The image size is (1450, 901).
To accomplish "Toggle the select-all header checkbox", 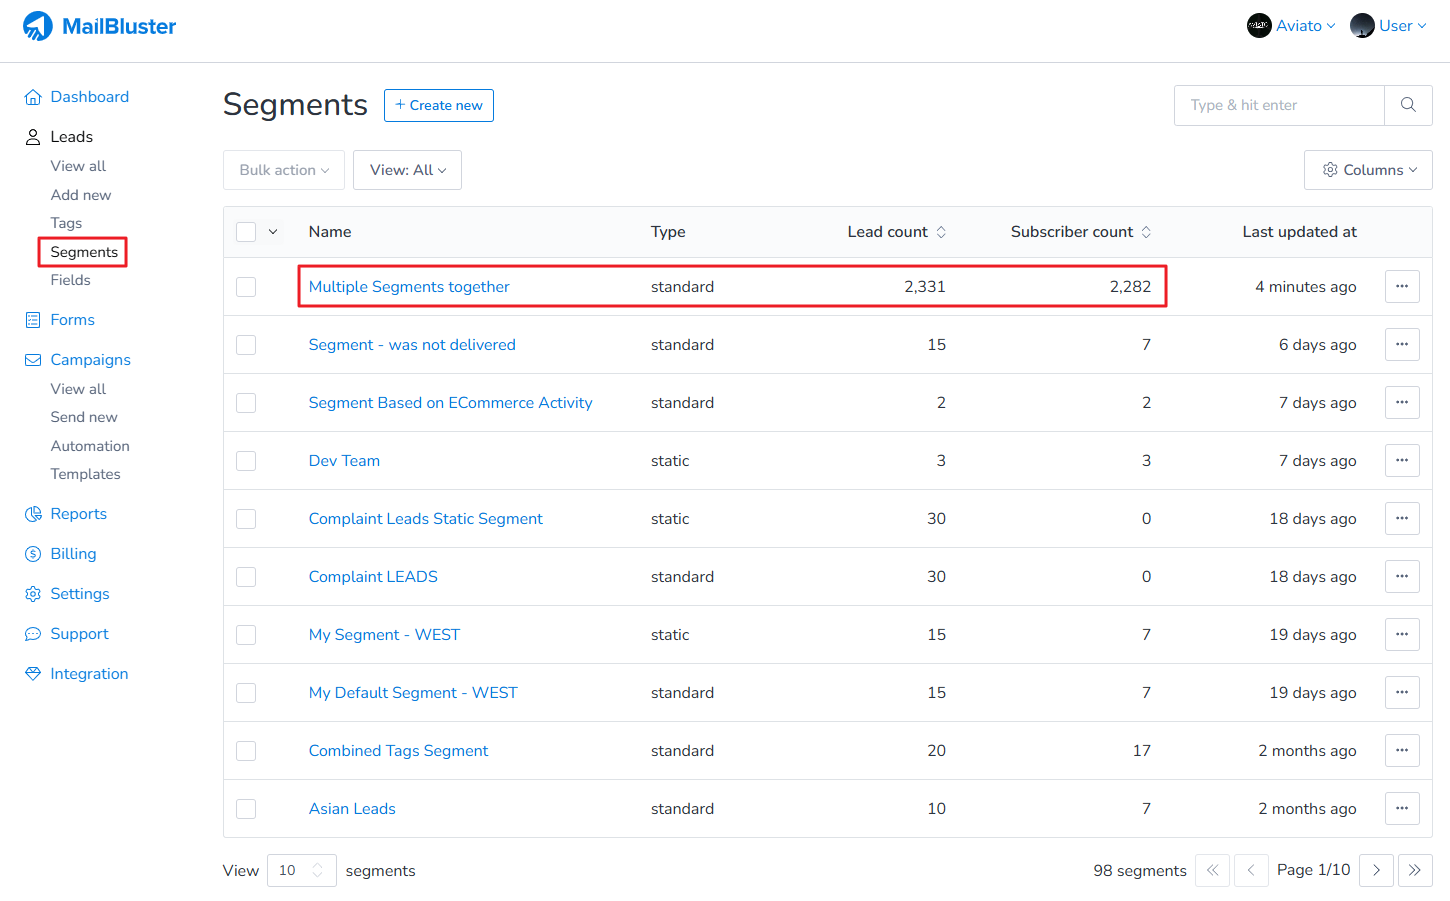I will click(246, 232).
